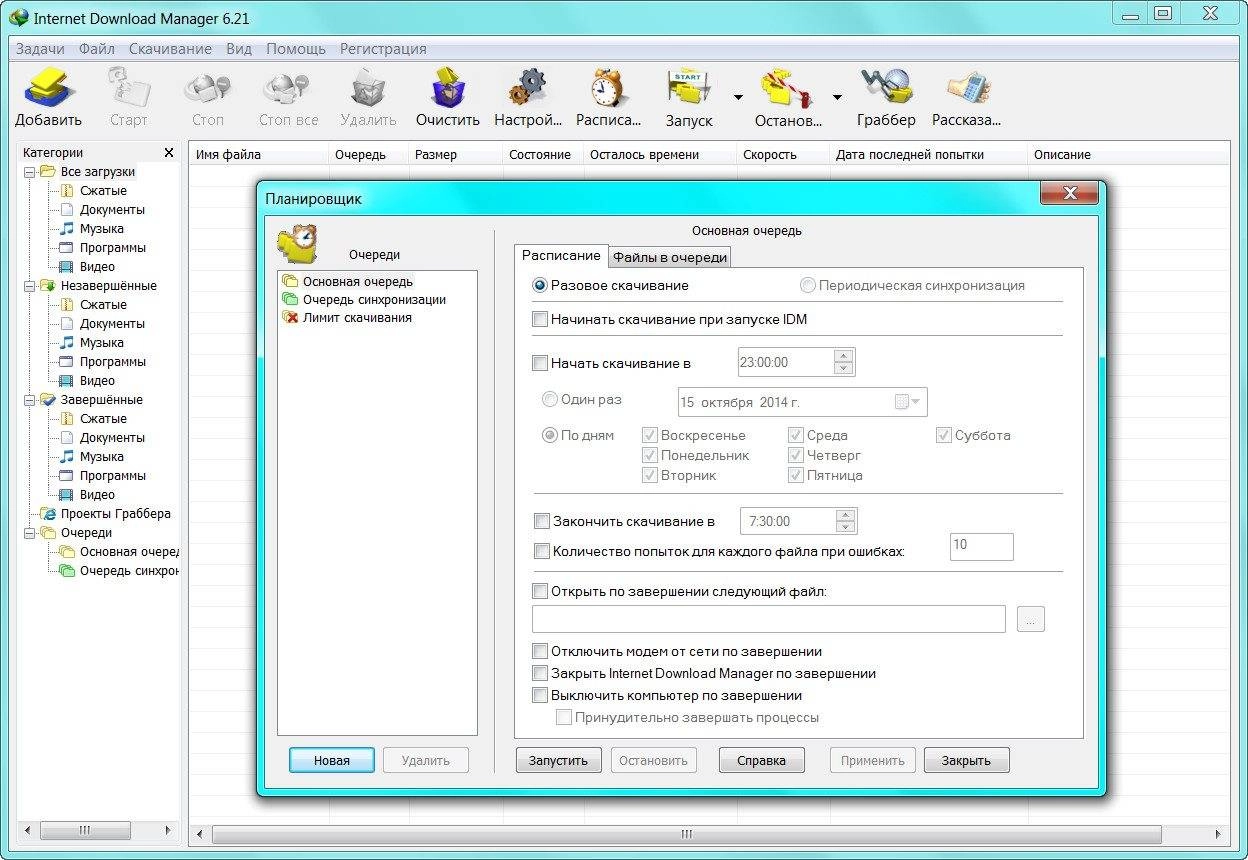Open the Вид menu
This screenshot has width=1248, height=860.
click(x=239, y=48)
